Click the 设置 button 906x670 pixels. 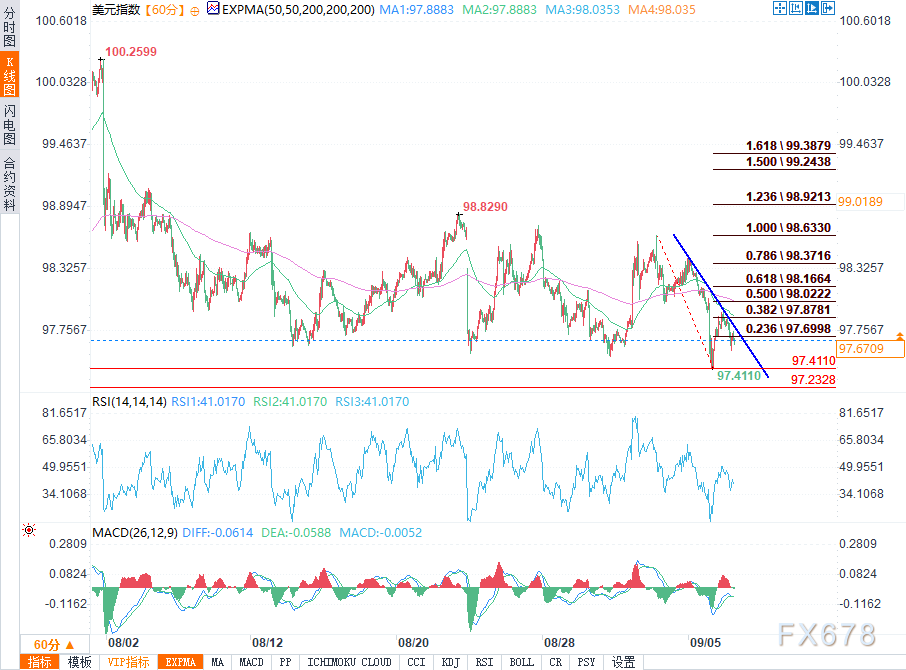(623, 662)
